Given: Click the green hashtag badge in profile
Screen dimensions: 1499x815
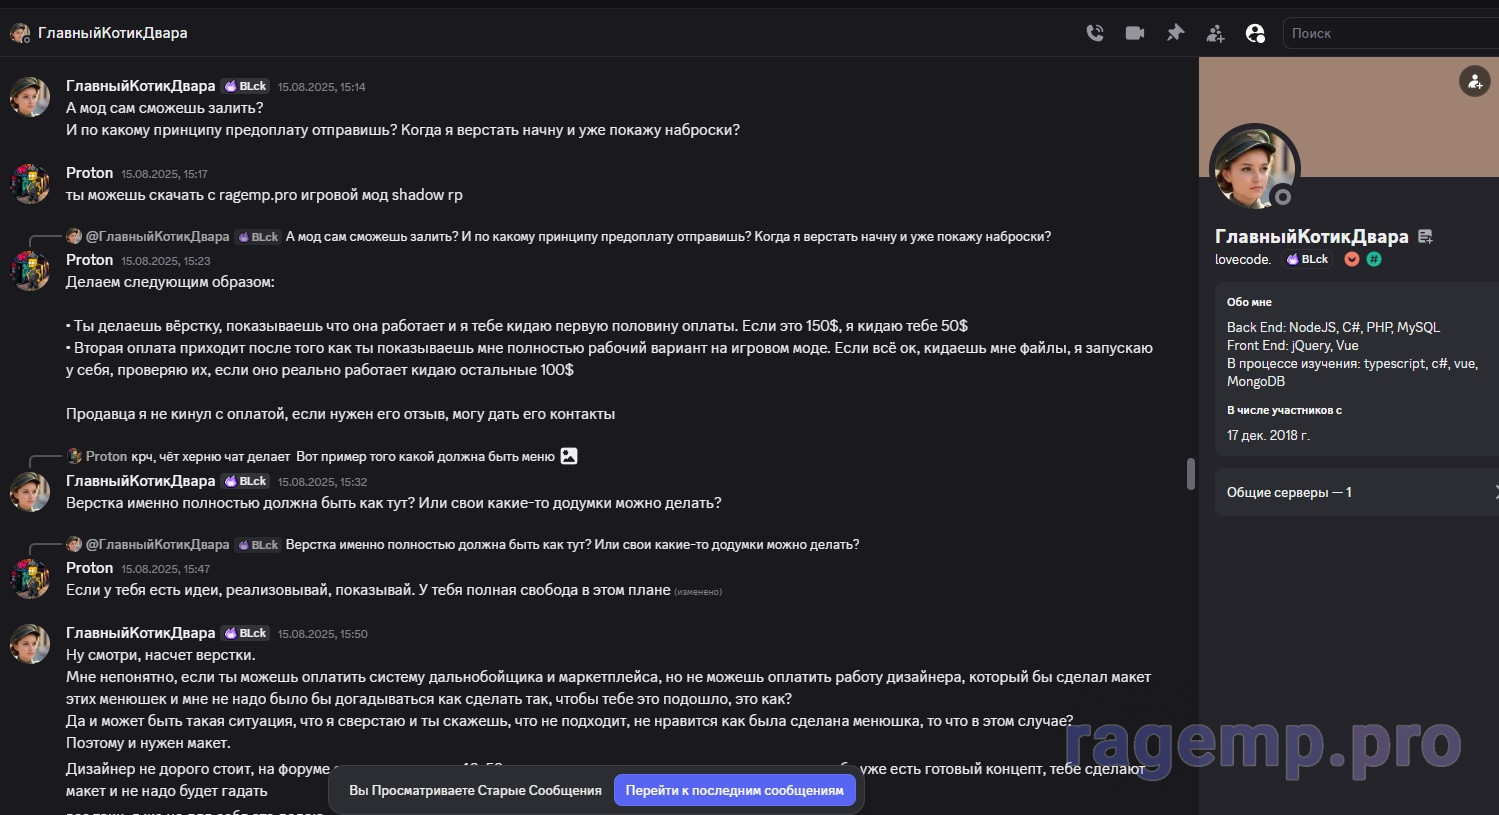Looking at the screenshot, I should pos(1374,259).
